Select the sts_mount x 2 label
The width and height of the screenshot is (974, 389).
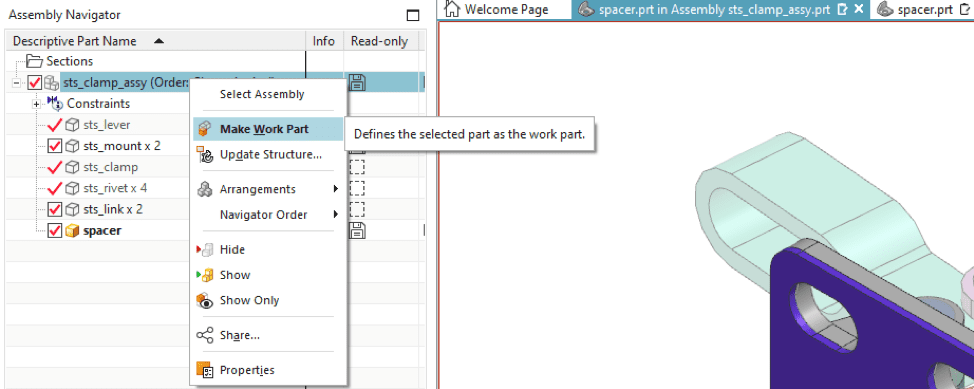pos(122,146)
